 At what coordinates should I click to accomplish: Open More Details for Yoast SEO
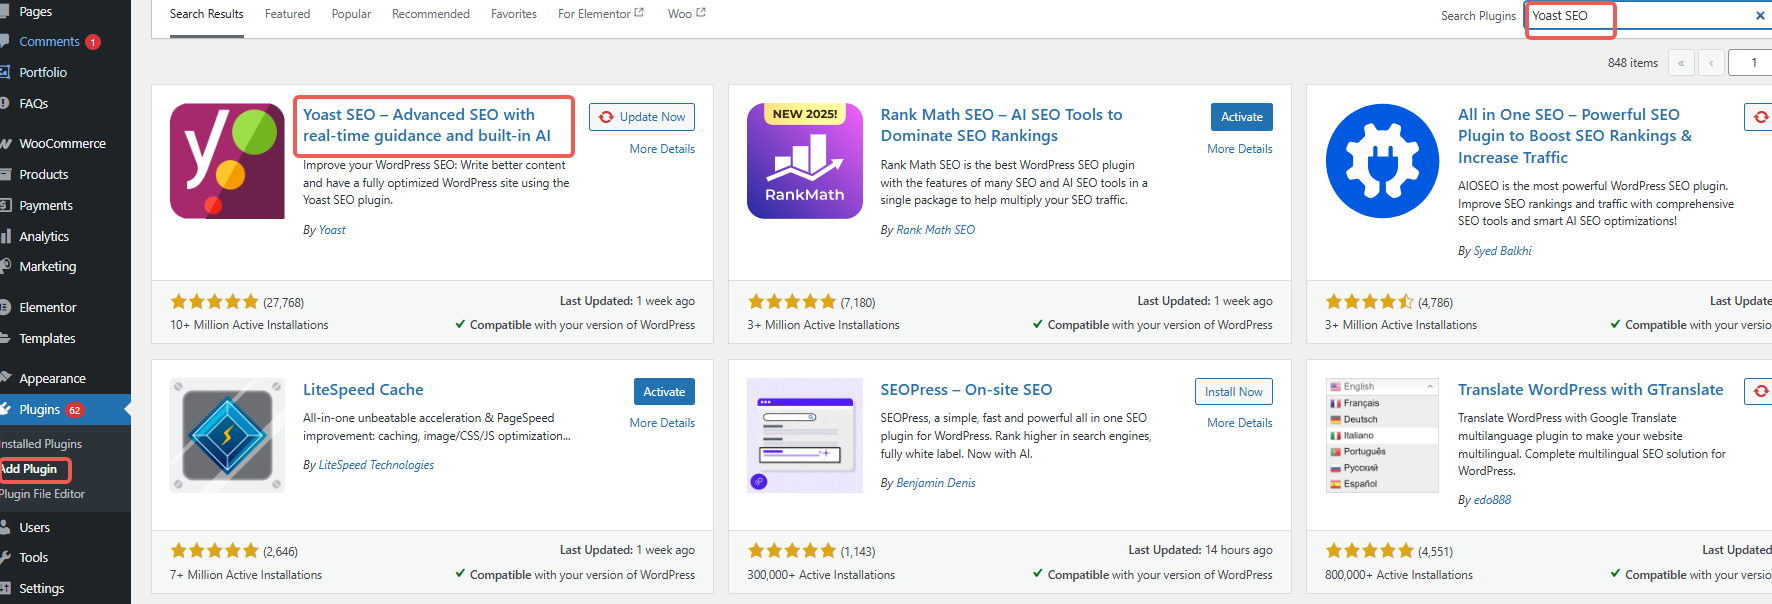(662, 149)
